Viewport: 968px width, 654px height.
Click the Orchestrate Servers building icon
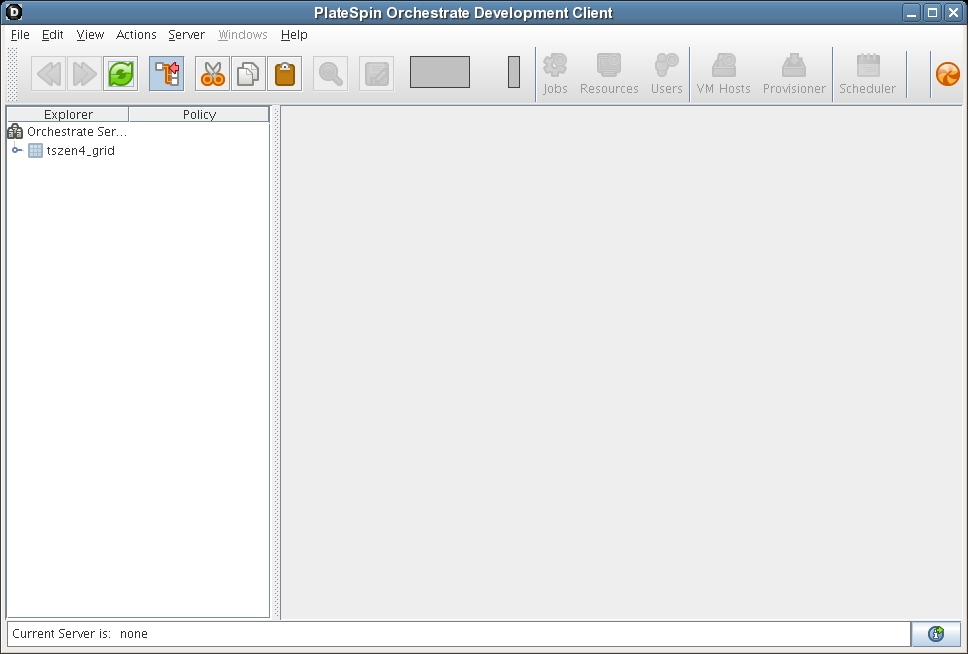pyautogui.click(x=15, y=131)
